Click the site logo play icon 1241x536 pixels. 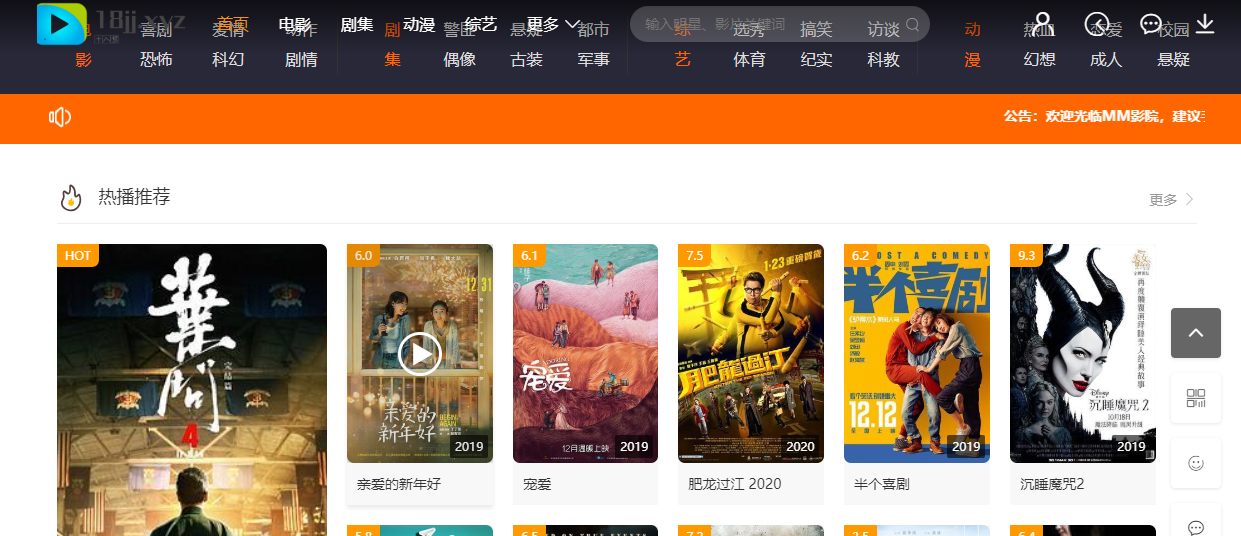[x=61, y=24]
